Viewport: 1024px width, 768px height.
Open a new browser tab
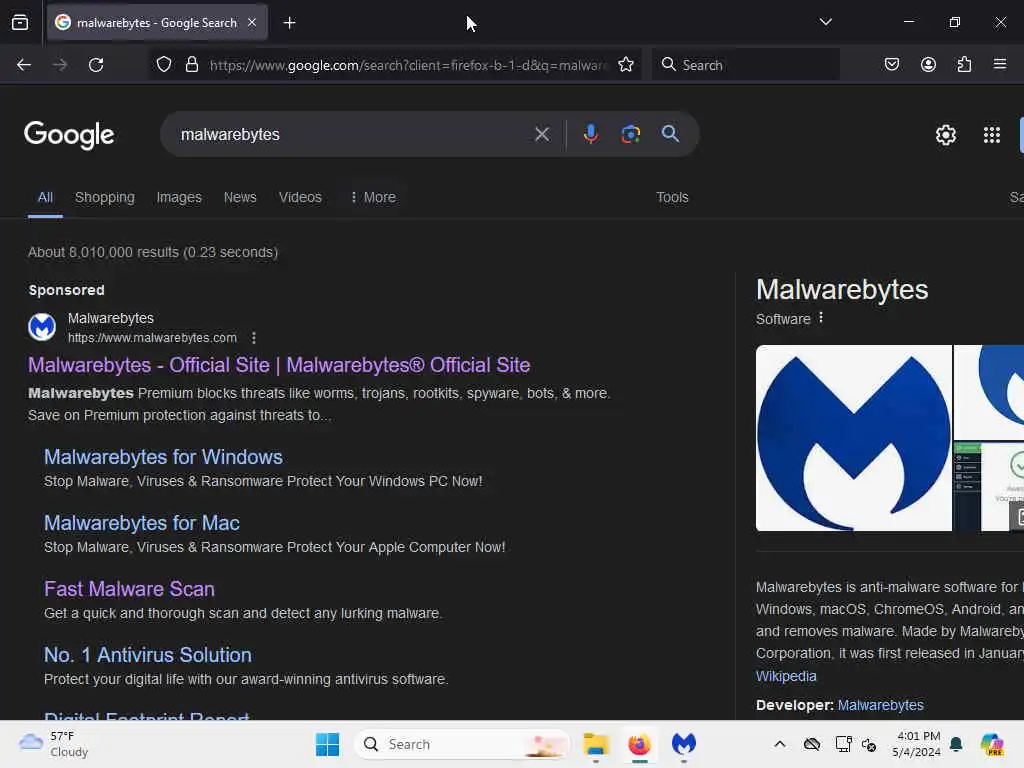click(289, 23)
